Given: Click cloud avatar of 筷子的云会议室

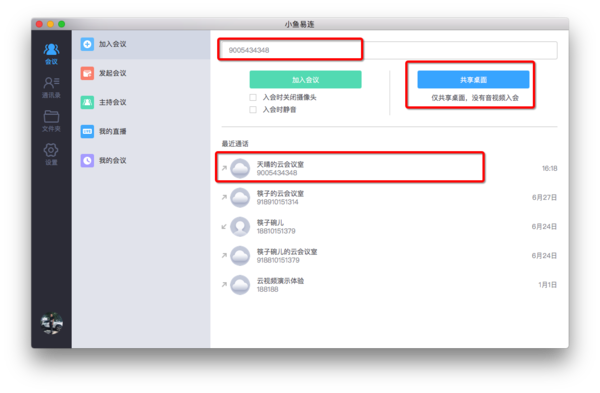Looking at the screenshot, I should [240, 197].
